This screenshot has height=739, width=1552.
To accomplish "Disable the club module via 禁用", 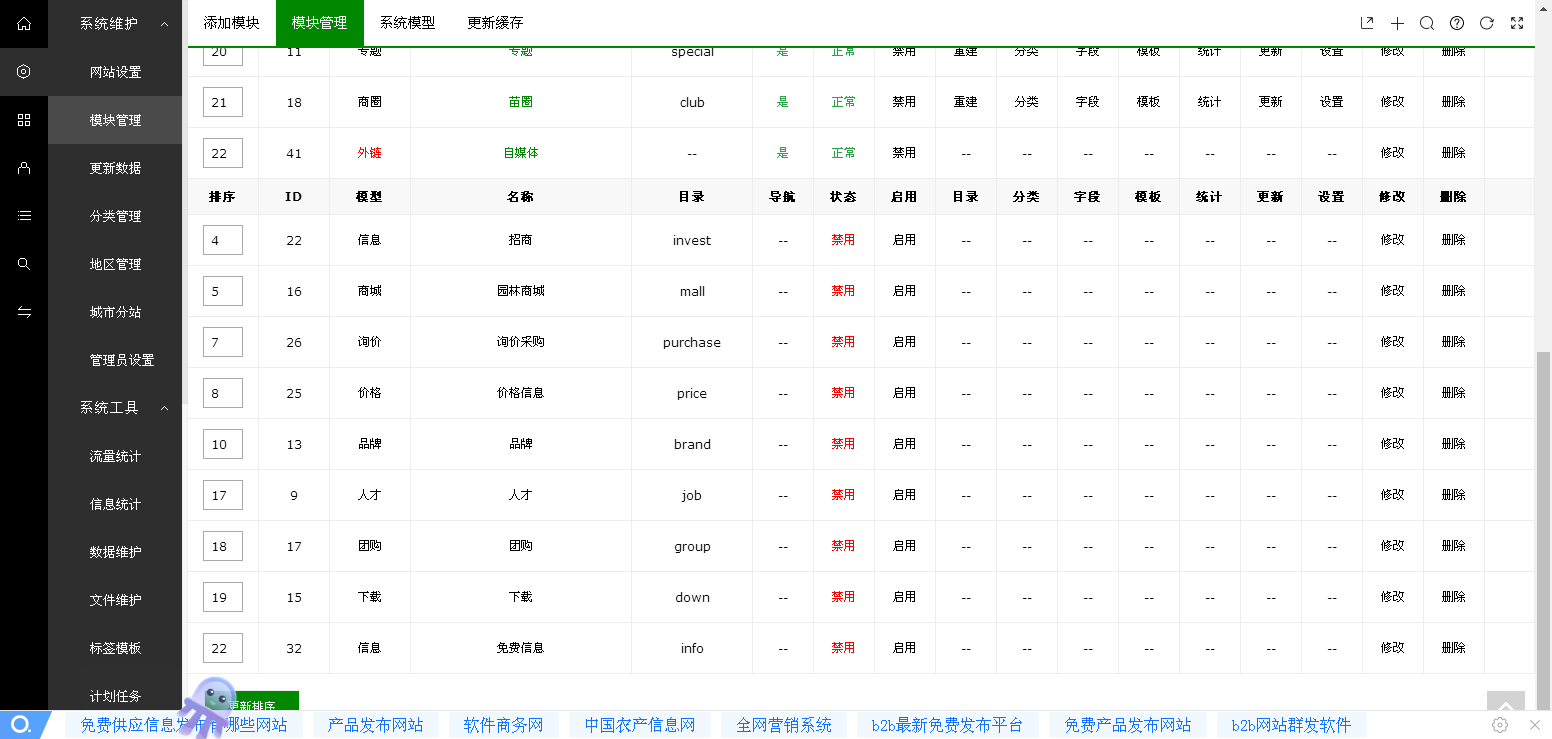I will pos(904,102).
